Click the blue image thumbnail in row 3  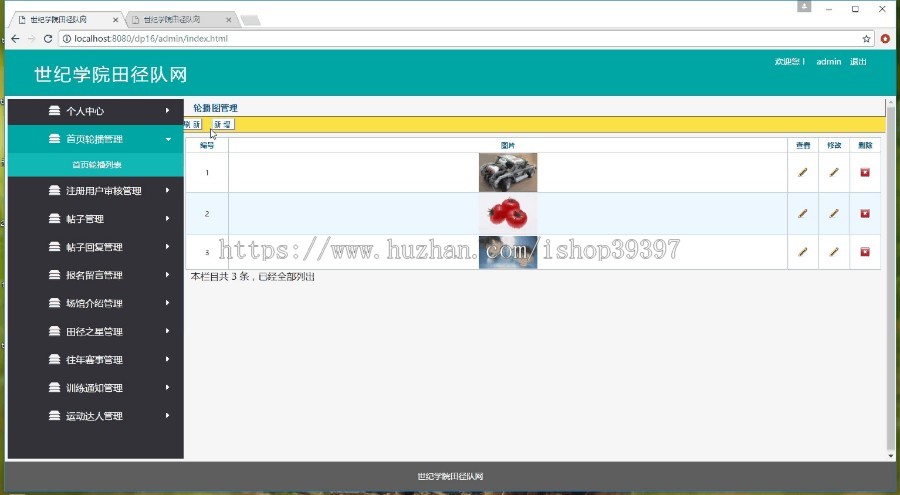[508, 252]
